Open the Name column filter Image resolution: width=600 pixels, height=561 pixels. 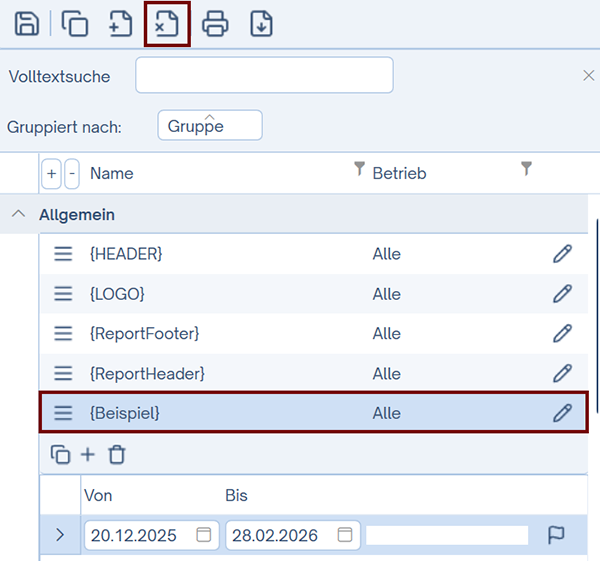(360, 170)
